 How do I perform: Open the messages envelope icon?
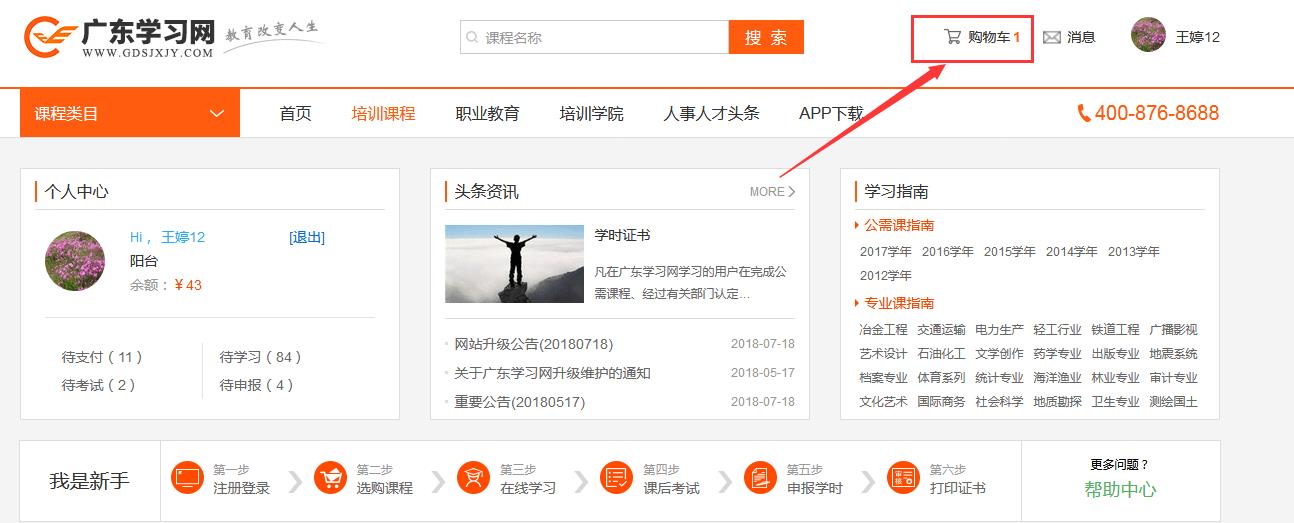(x=1051, y=37)
